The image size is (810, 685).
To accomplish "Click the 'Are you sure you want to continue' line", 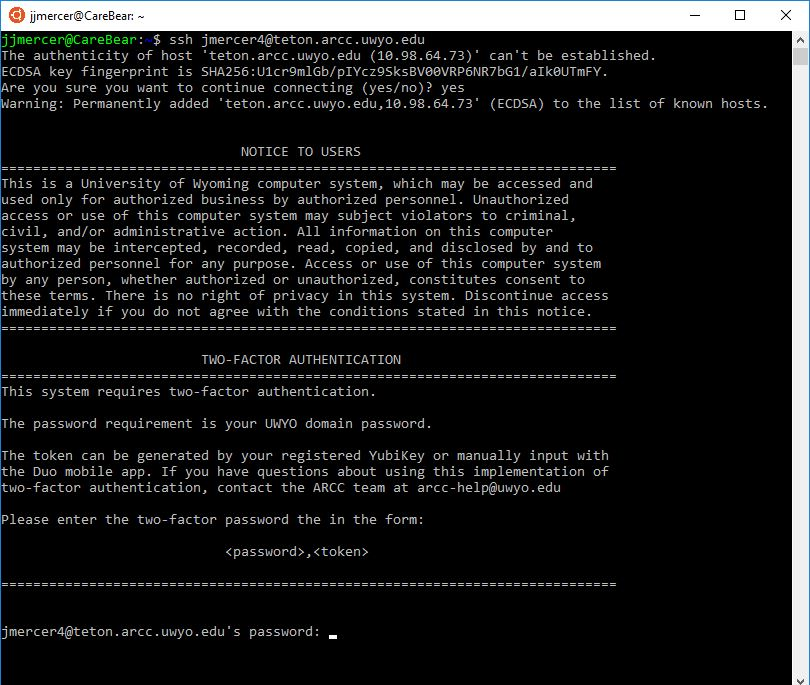I will (x=232, y=88).
